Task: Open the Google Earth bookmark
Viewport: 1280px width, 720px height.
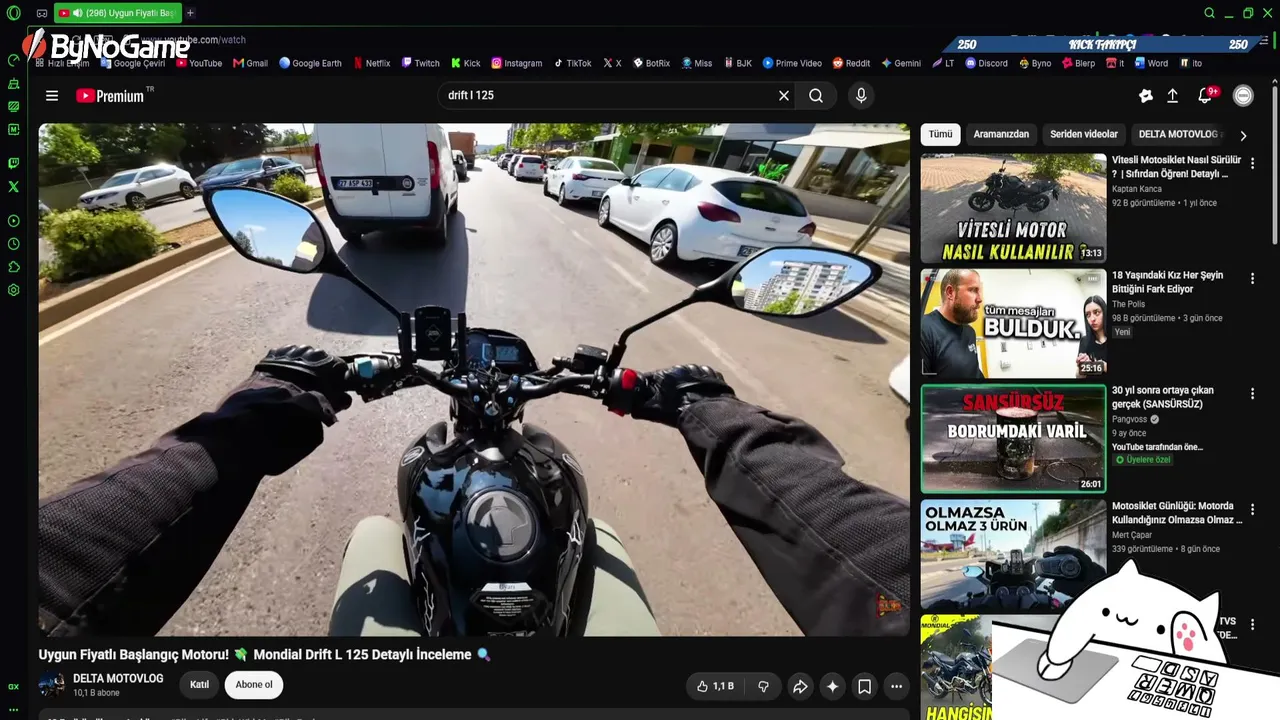Action: 310,63
